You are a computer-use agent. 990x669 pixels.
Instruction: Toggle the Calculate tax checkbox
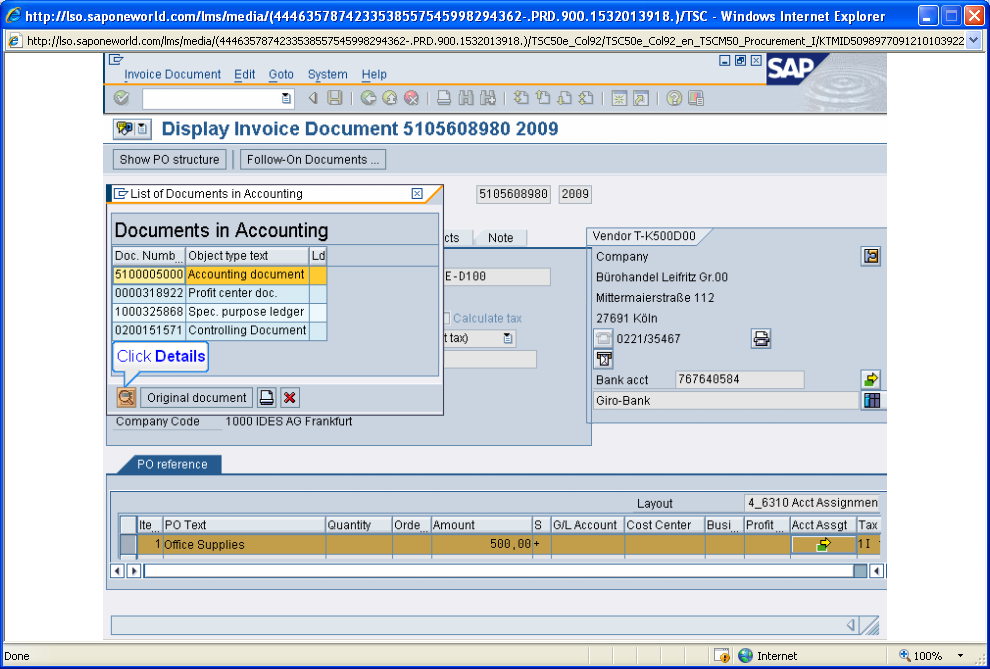(x=446, y=318)
